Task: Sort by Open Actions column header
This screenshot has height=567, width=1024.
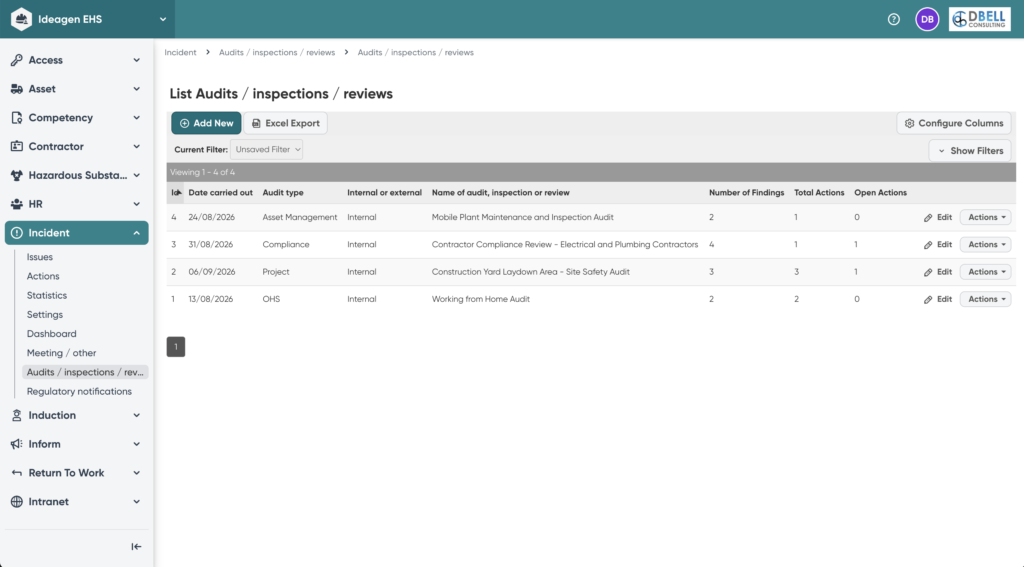Action: click(x=880, y=193)
